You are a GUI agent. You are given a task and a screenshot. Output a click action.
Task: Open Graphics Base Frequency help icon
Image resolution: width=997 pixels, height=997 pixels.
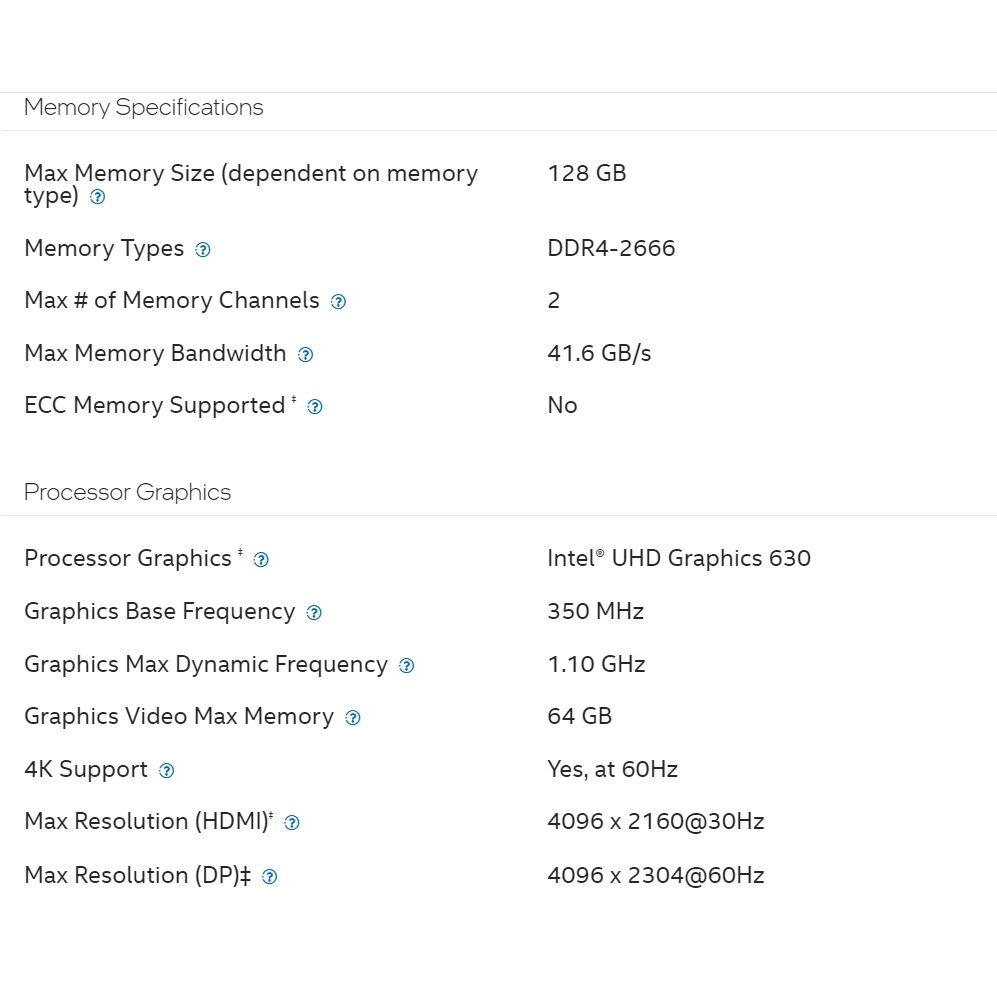(x=314, y=613)
